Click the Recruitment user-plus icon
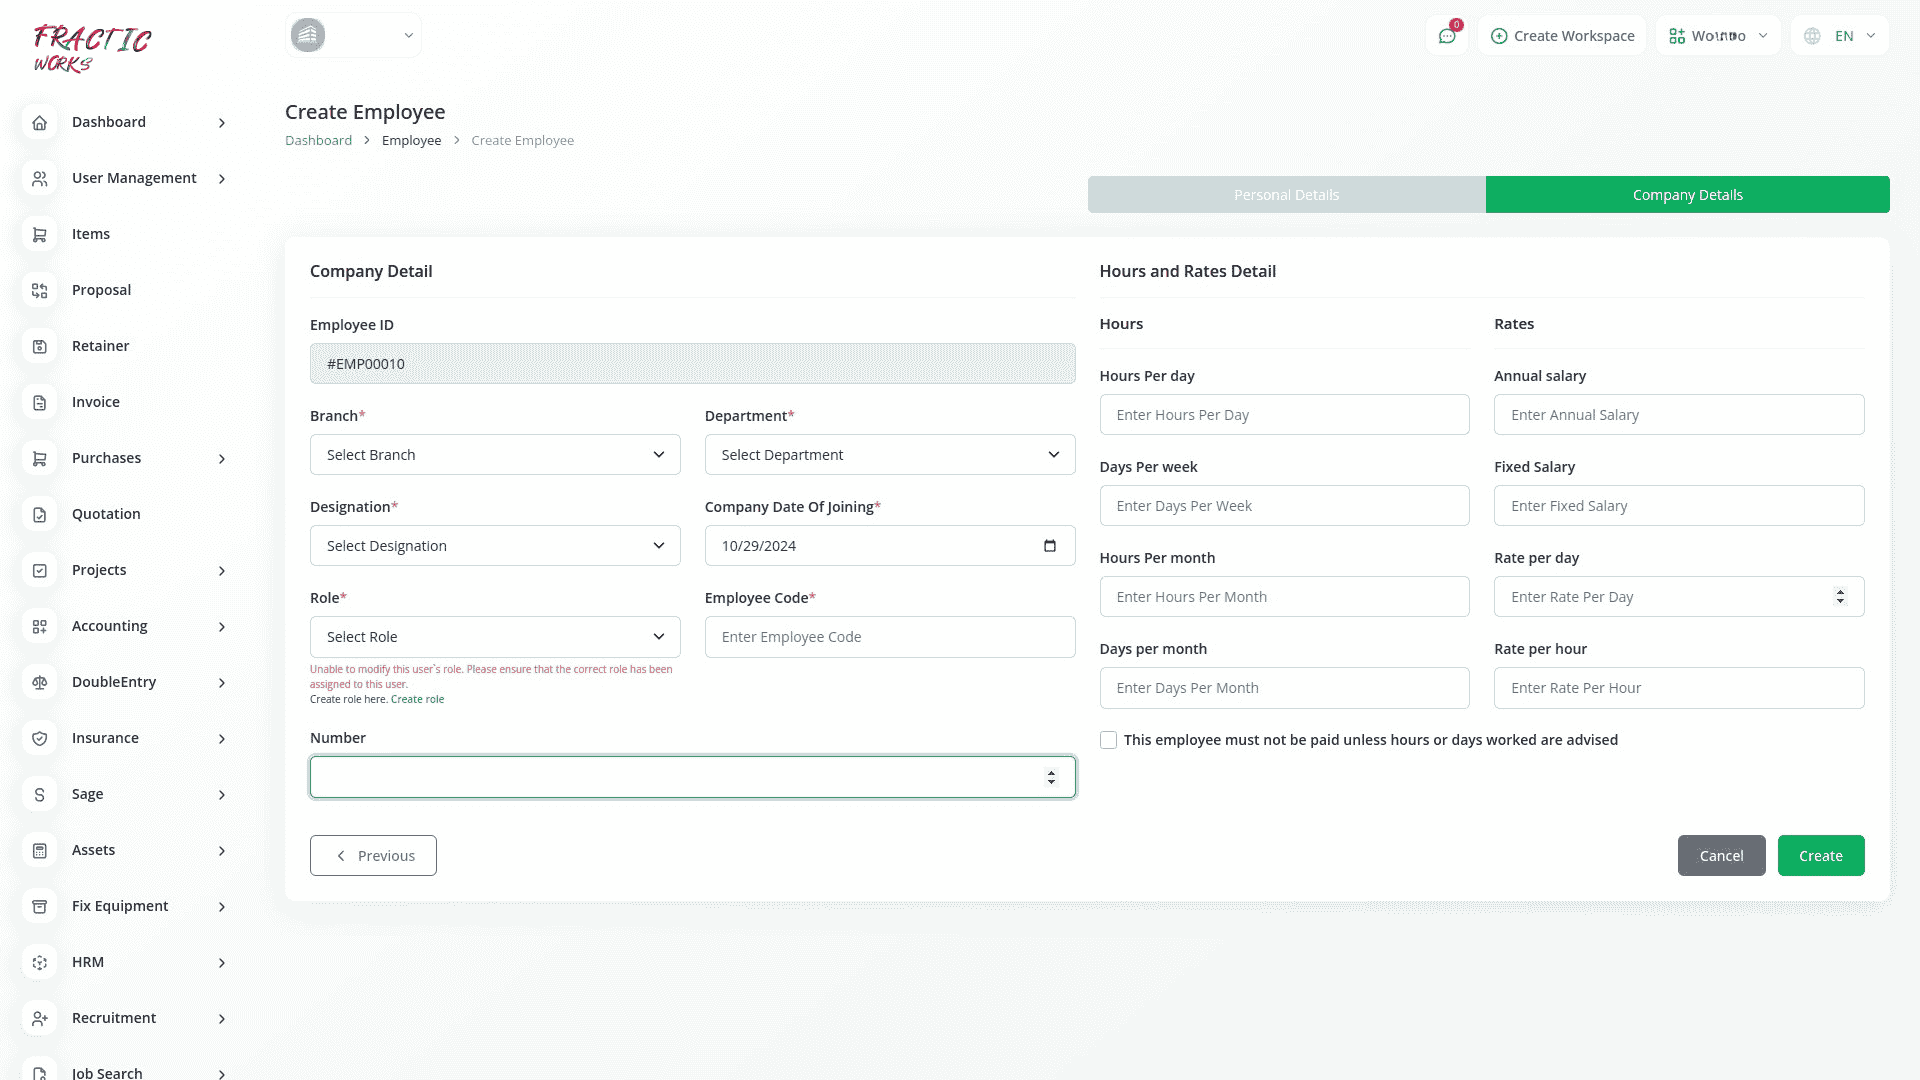 tap(40, 1018)
